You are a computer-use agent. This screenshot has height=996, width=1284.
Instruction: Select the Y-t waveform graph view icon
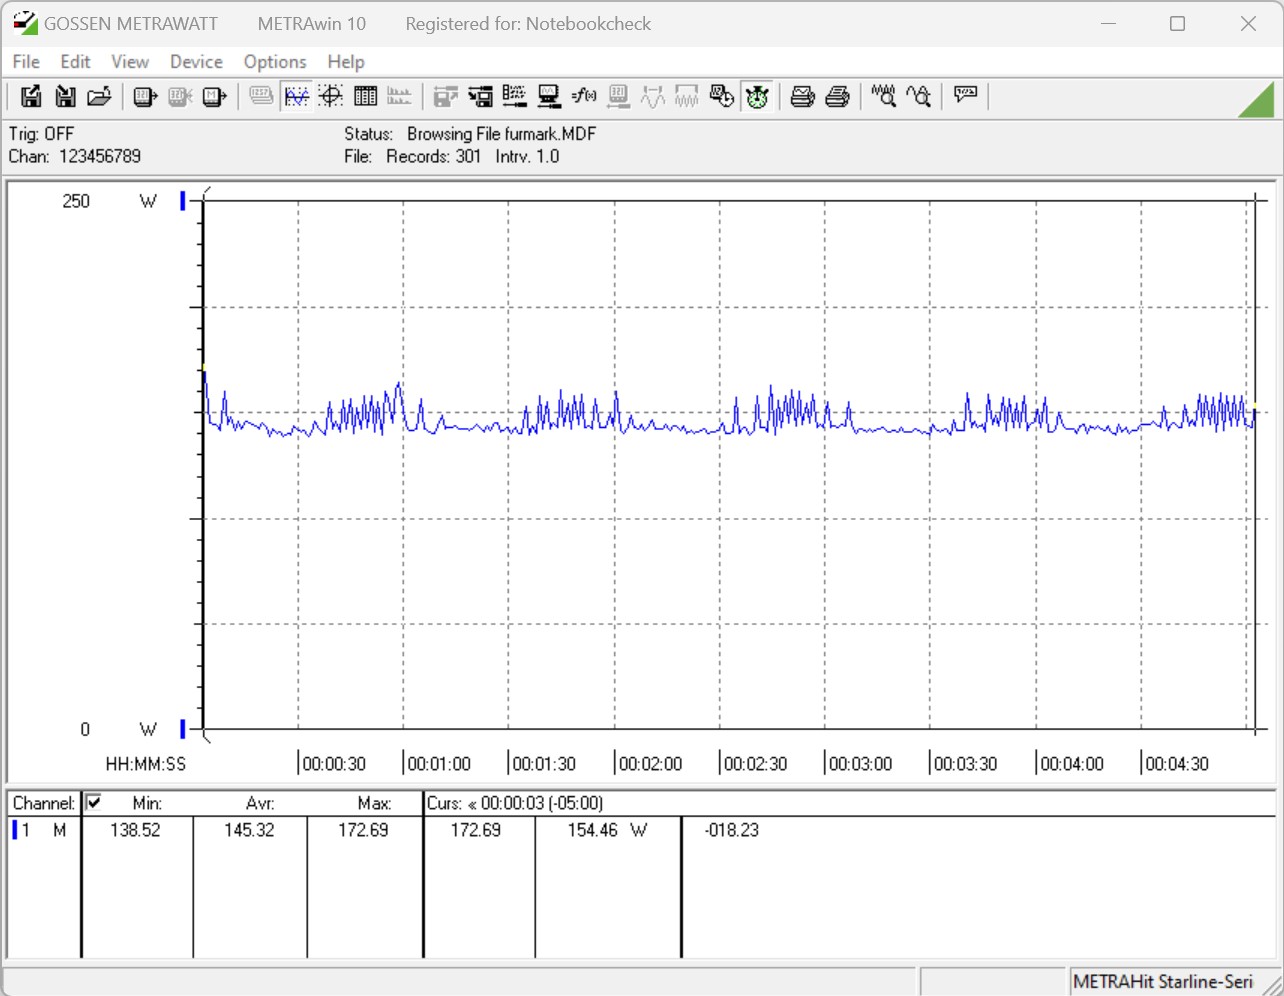click(297, 96)
